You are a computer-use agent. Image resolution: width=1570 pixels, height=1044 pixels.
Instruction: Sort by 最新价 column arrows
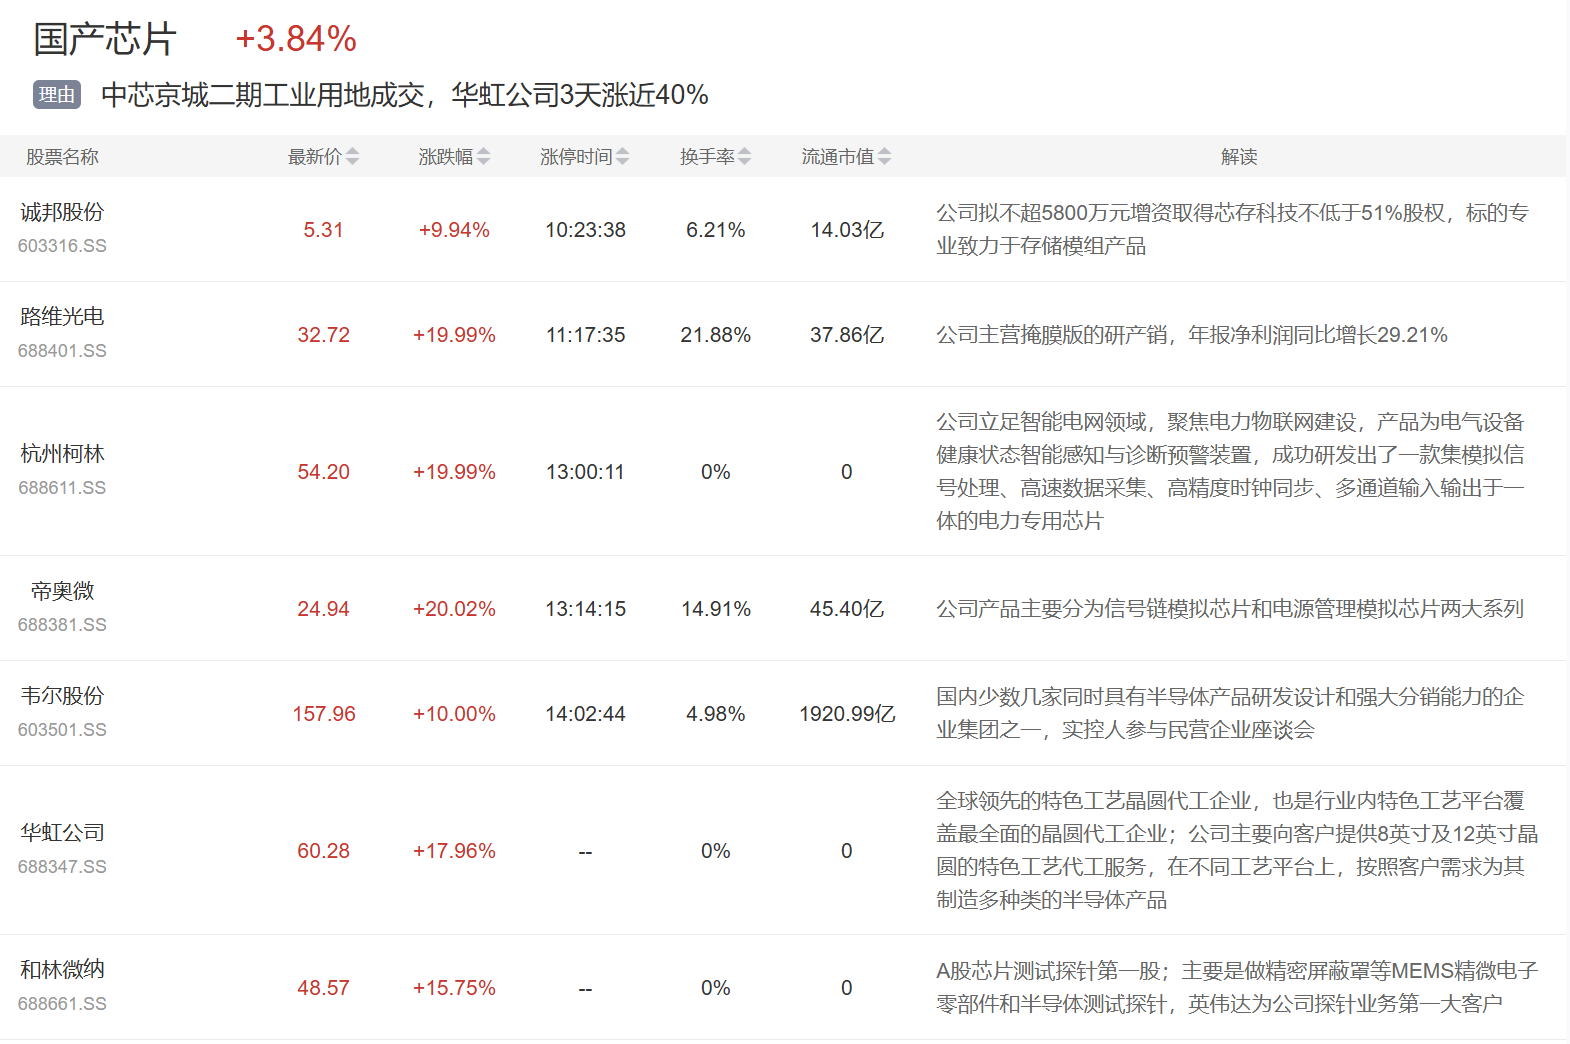pos(352,157)
